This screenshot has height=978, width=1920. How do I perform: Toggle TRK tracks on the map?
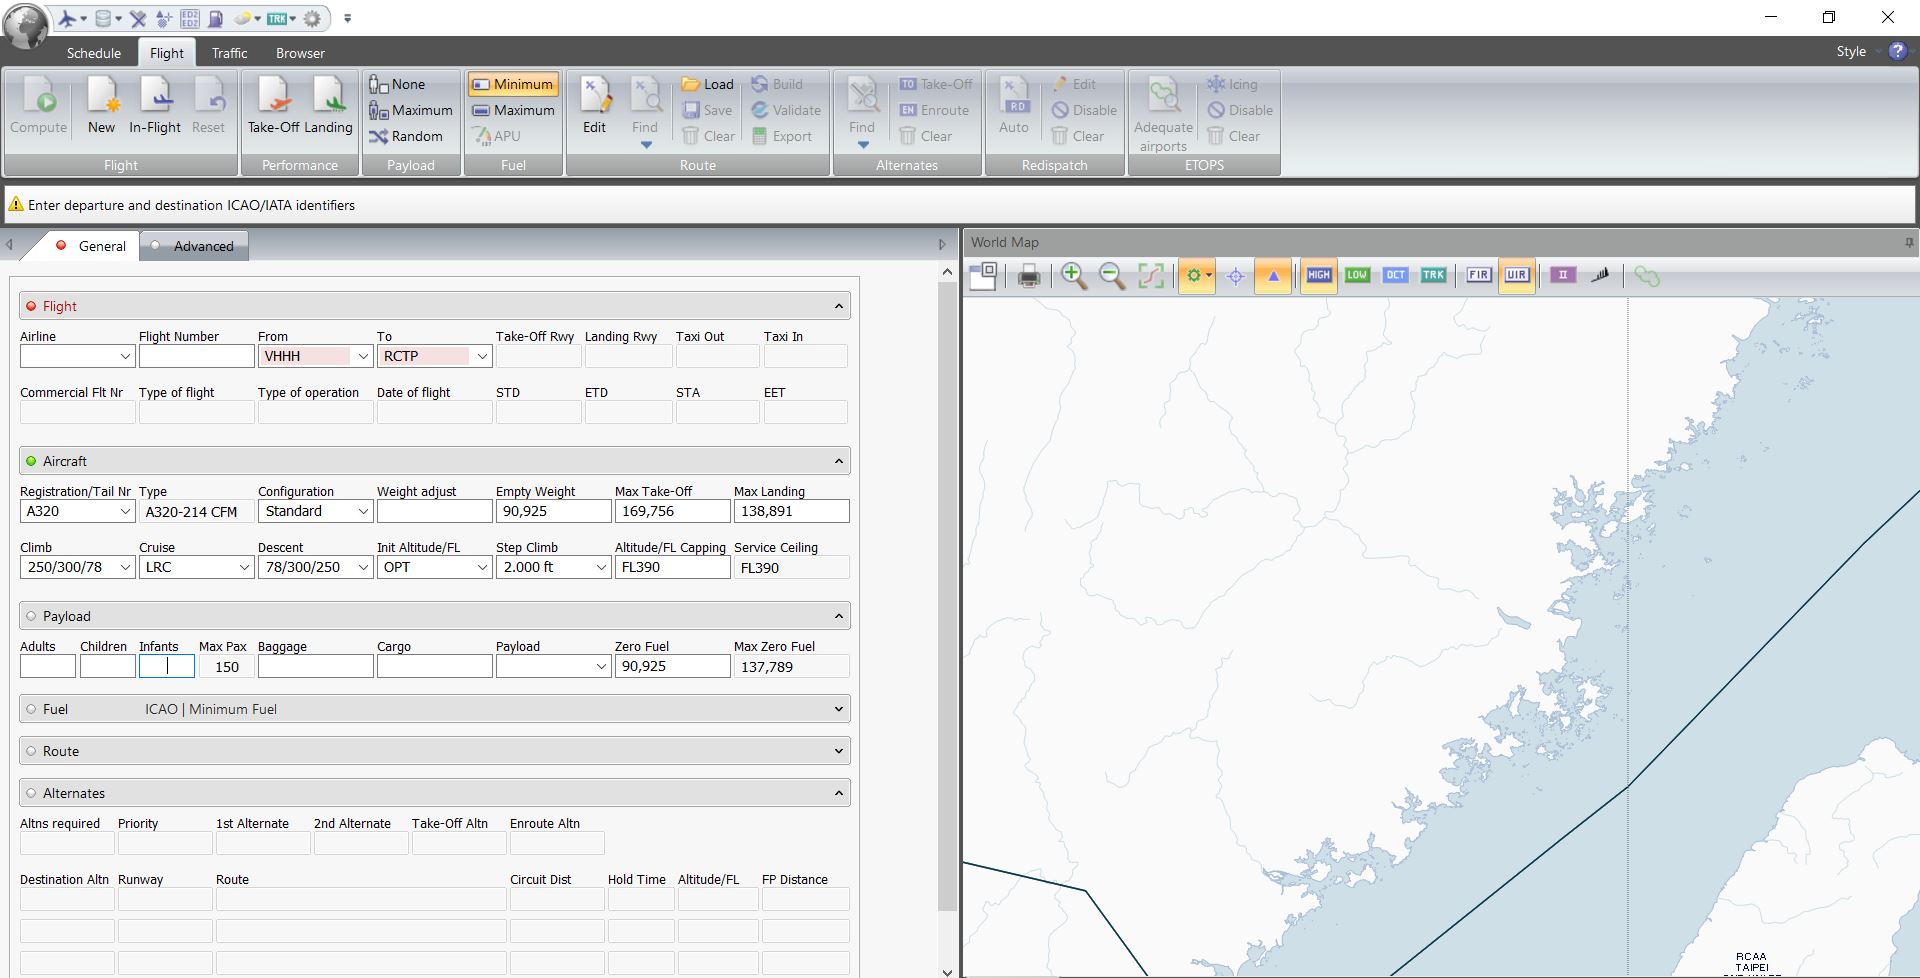(1433, 276)
